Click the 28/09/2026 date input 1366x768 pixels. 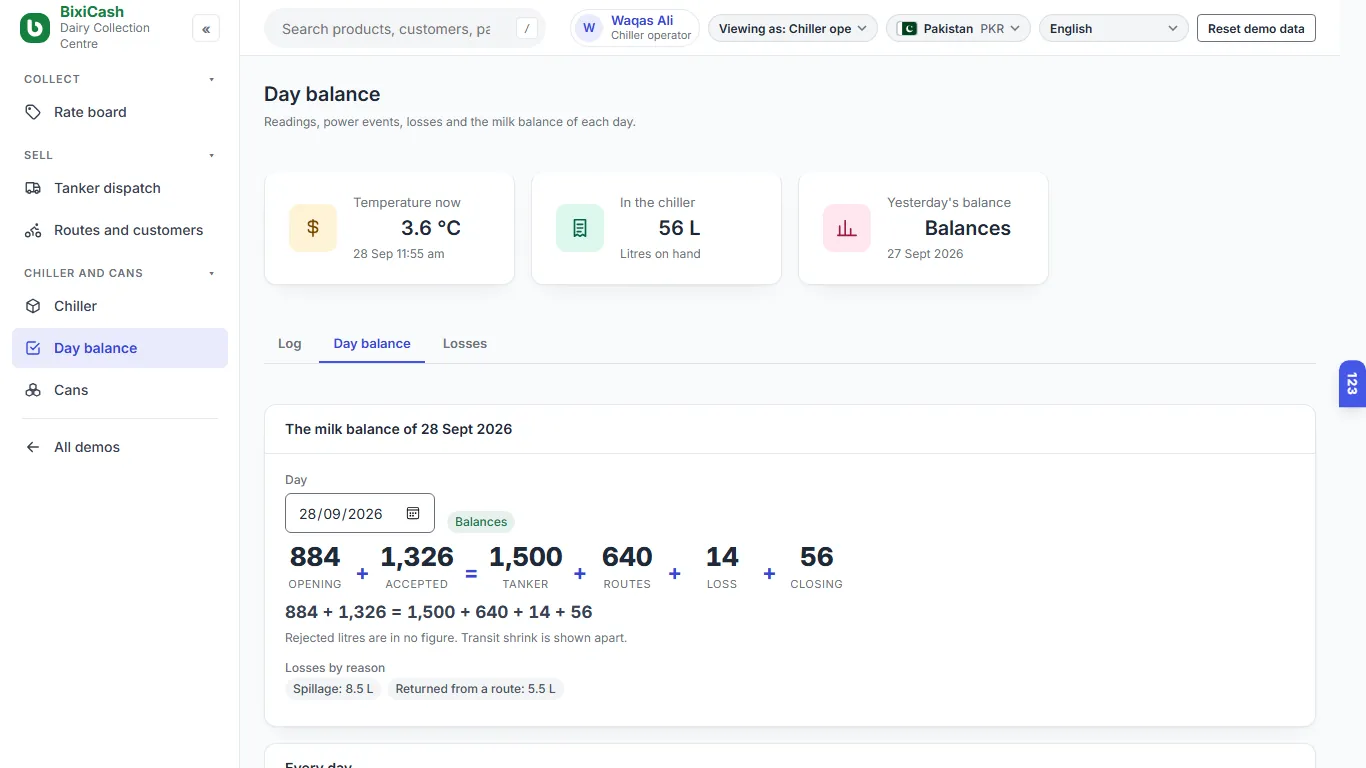click(x=360, y=513)
